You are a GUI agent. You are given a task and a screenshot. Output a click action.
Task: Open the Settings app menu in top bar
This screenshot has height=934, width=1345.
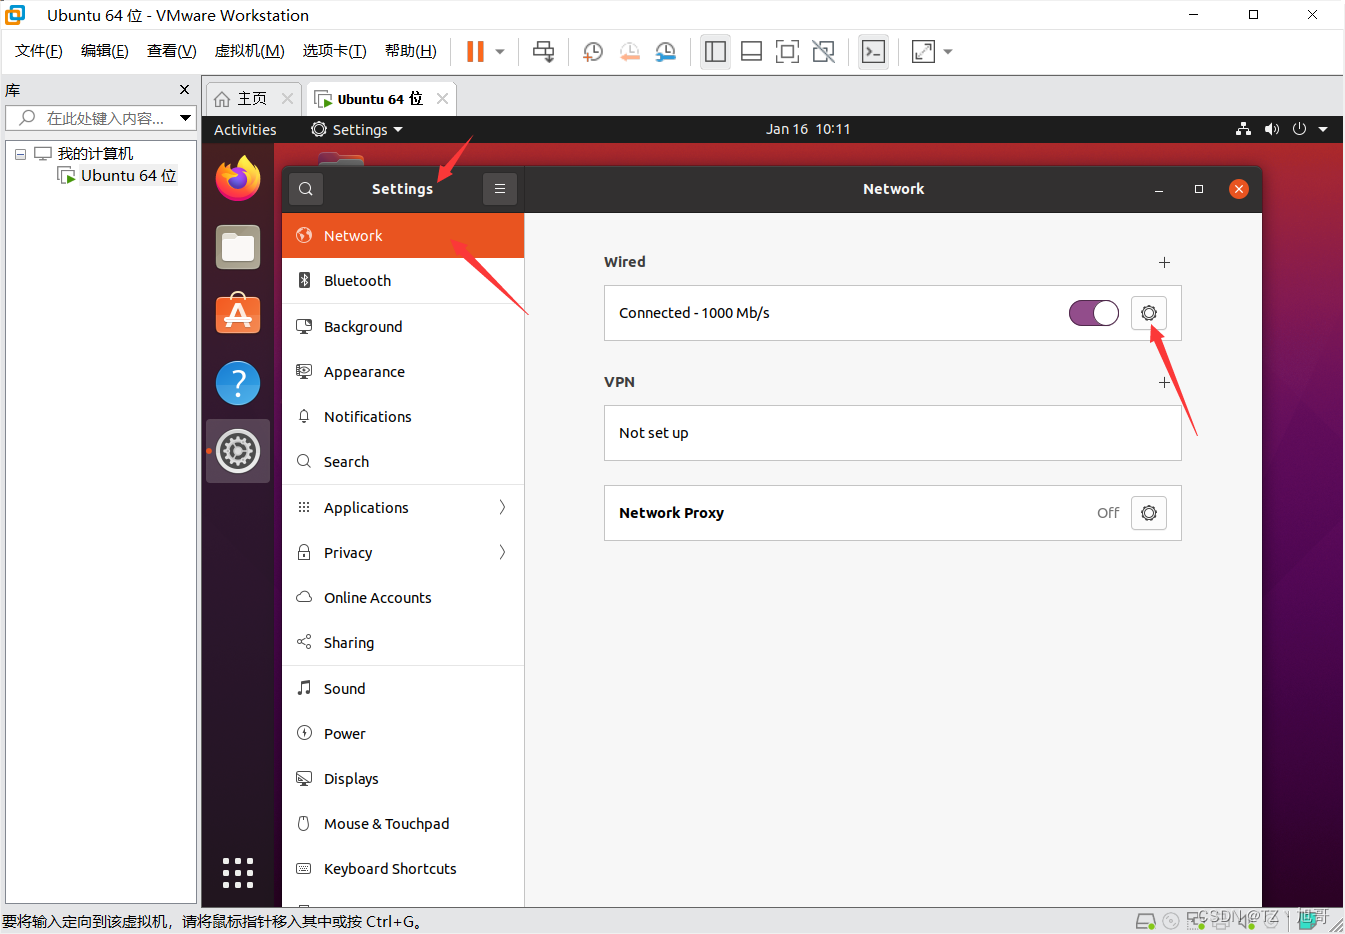357,130
